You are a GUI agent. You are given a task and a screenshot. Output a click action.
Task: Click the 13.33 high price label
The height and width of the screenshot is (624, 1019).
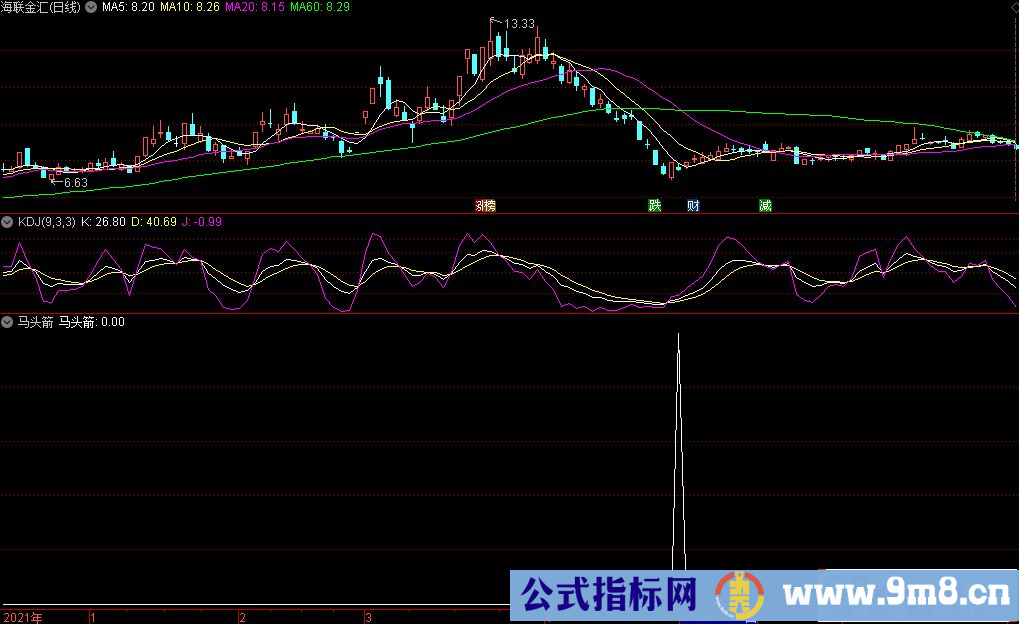[x=519, y=24]
